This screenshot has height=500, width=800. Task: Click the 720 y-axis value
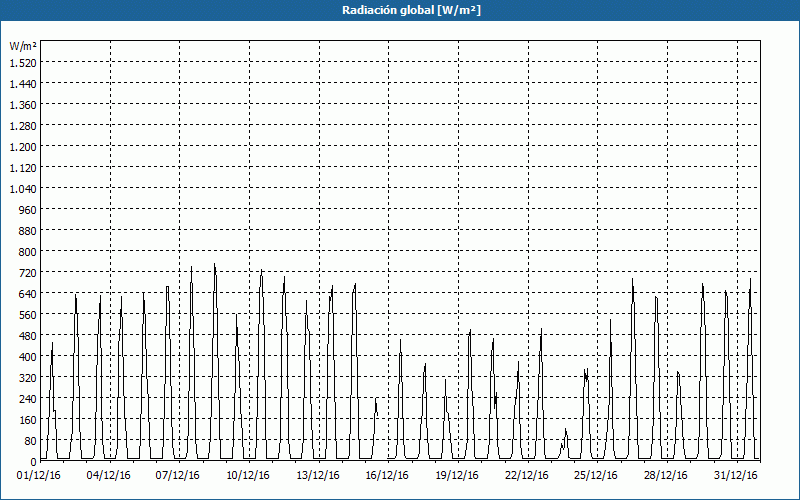click(28, 273)
